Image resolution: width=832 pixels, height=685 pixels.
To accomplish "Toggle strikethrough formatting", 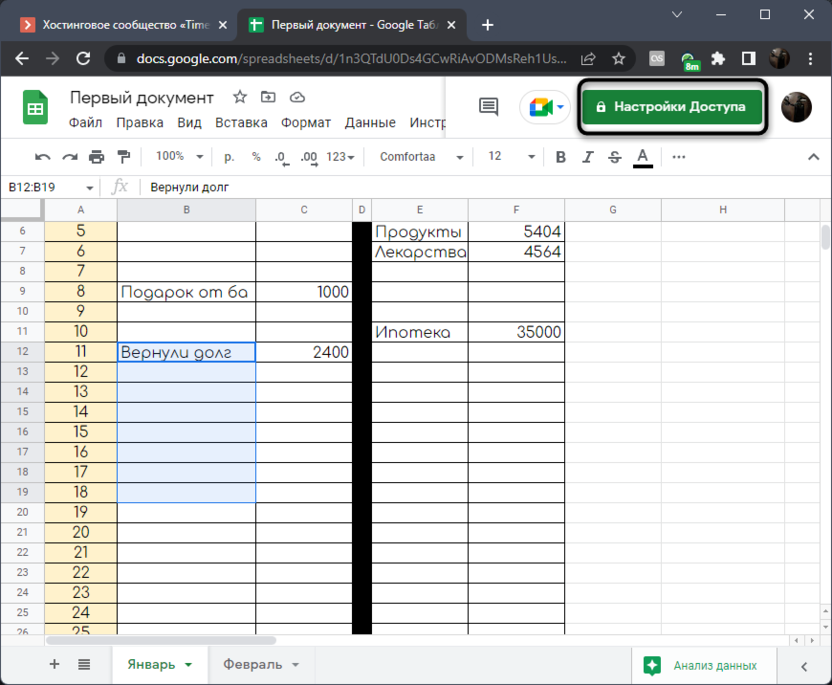I will [x=615, y=157].
